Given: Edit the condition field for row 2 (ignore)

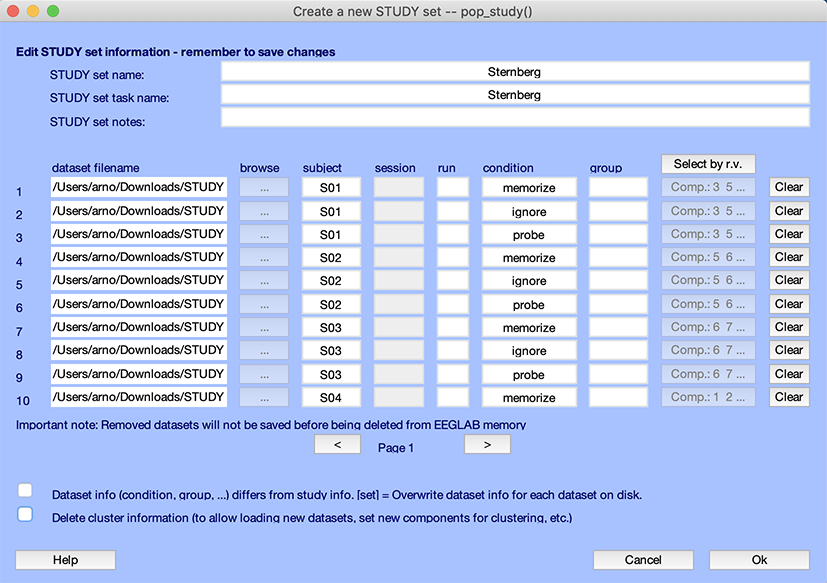Looking at the screenshot, I should [529, 211].
